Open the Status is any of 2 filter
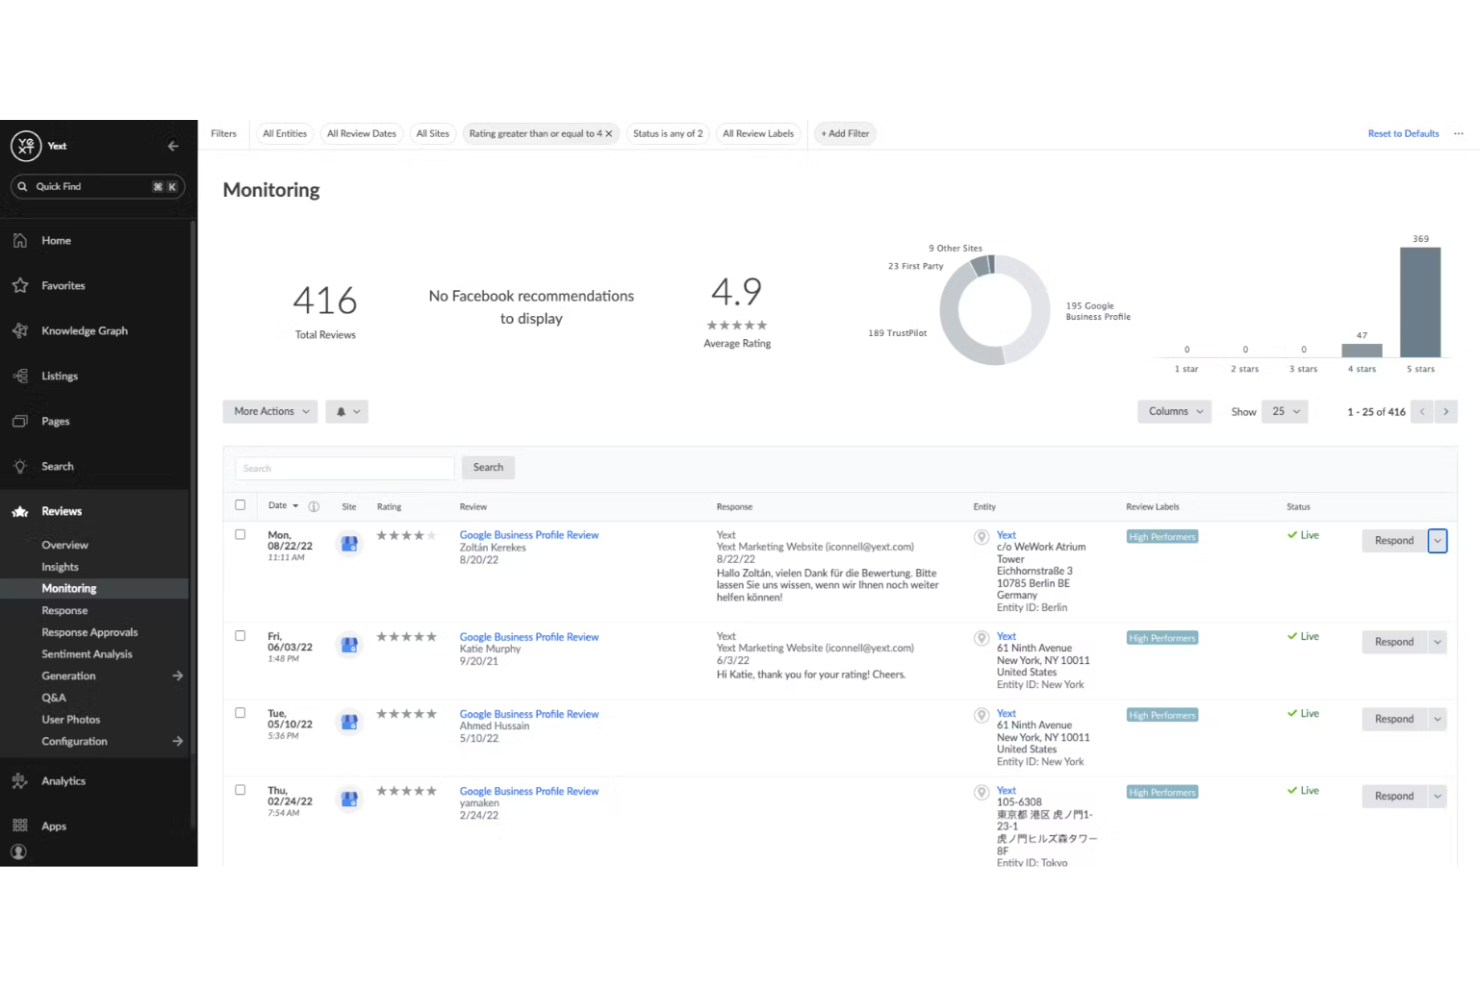This screenshot has width=1480, height=987. [x=668, y=134]
